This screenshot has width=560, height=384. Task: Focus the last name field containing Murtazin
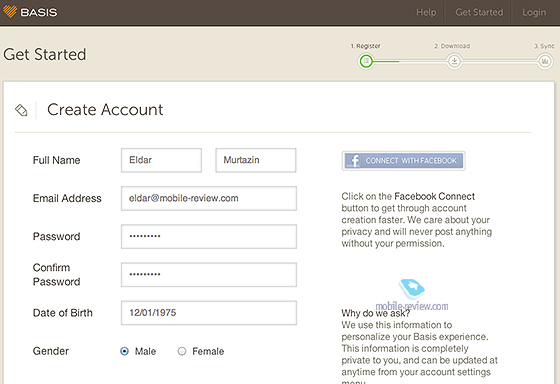point(256,160)
